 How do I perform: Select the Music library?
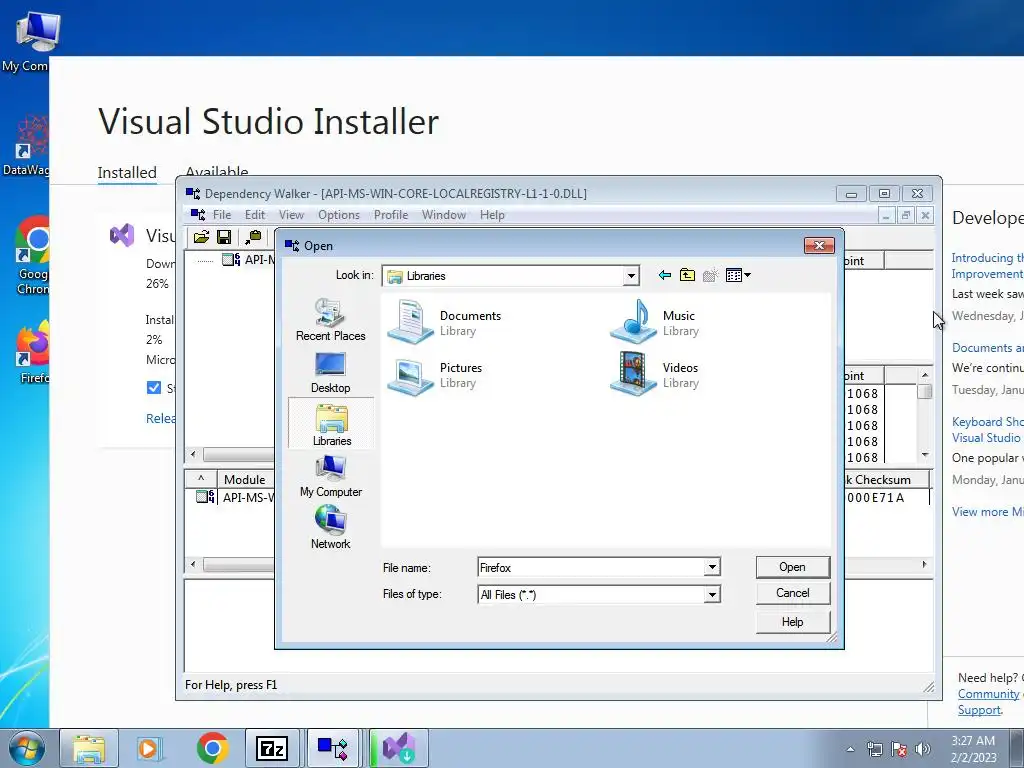coord(654,322)
